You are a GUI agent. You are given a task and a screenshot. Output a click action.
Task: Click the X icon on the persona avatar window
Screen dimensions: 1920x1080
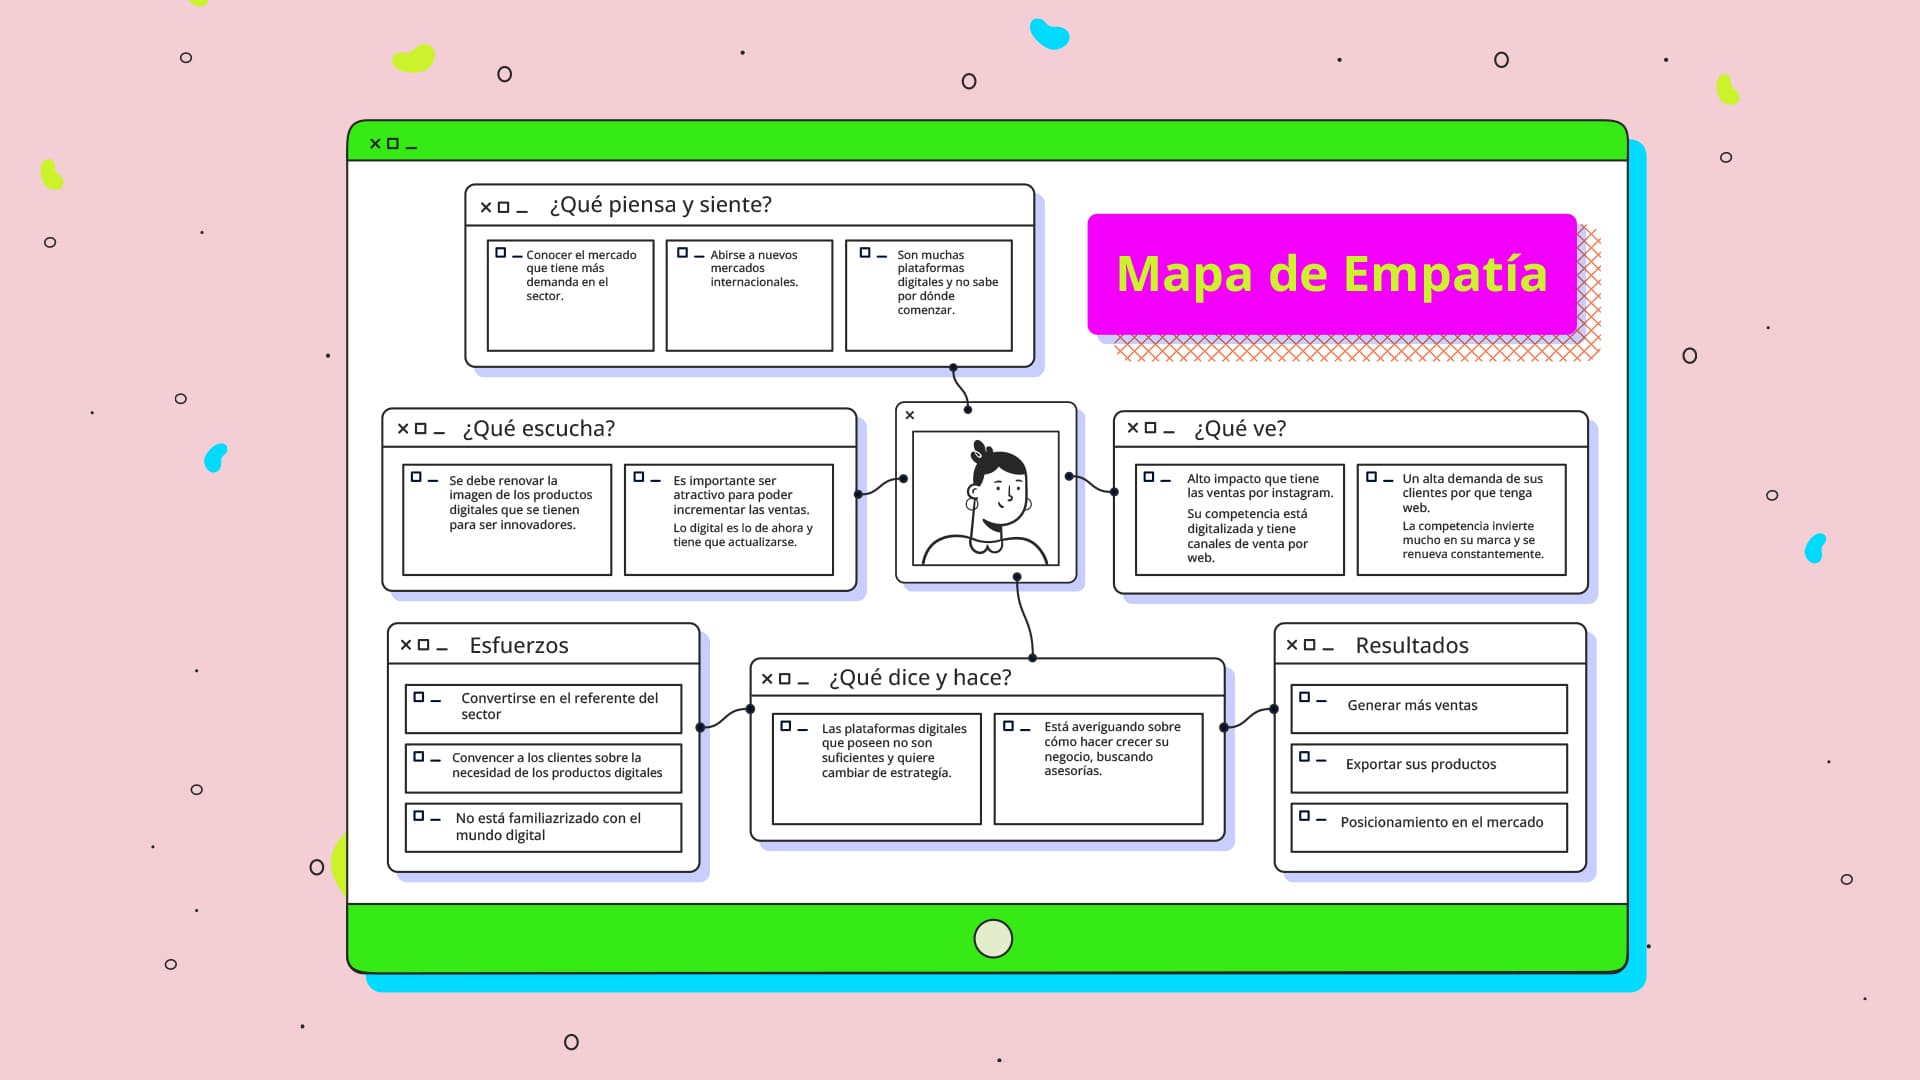[x=909, y=415]
